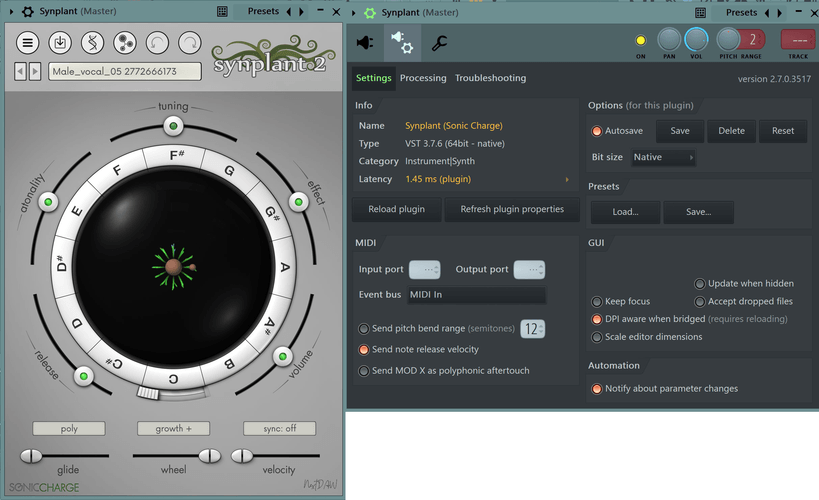Screen dimensions: 819x500
Task: Select the D key on ring
Action: click(77, 323)
